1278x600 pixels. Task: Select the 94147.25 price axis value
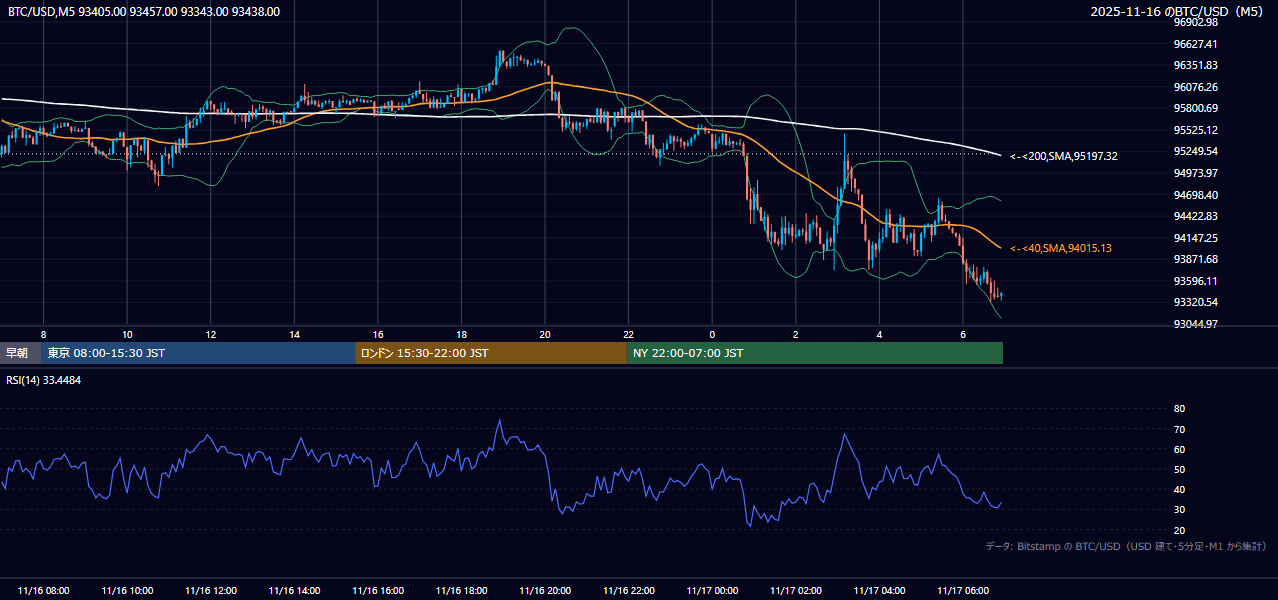click(1196, 238)
